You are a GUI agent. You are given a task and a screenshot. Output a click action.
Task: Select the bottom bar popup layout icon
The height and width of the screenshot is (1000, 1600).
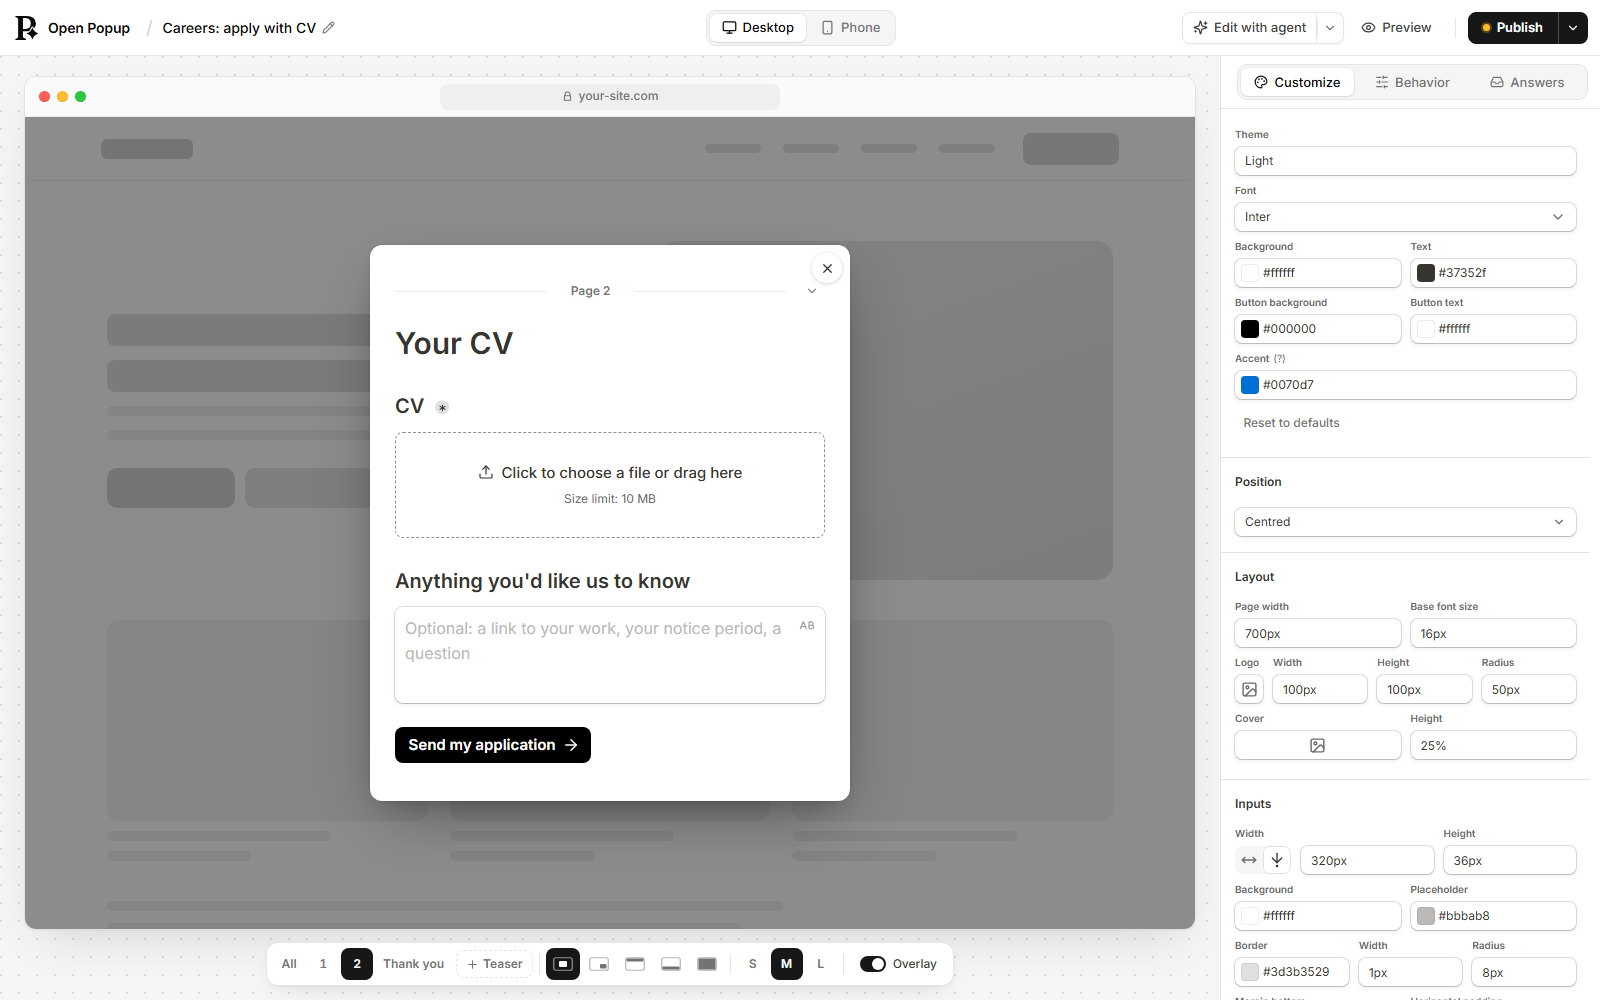671,964
